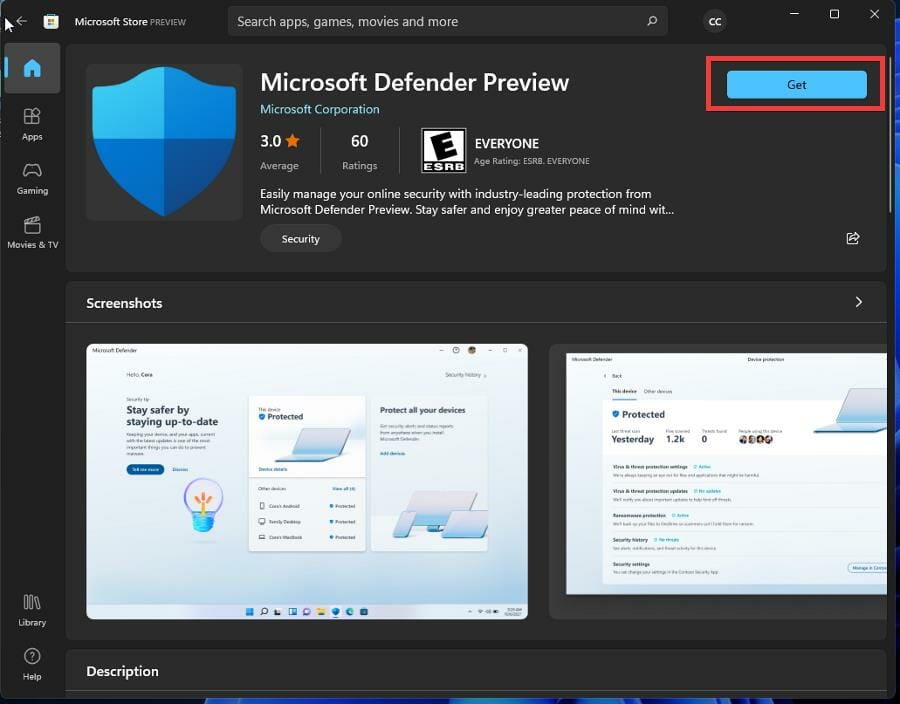Image resolution: width=900 pixels, height=704 pixels.
Task: Click the search magnifier icon
Action: (x=652, y=21)
